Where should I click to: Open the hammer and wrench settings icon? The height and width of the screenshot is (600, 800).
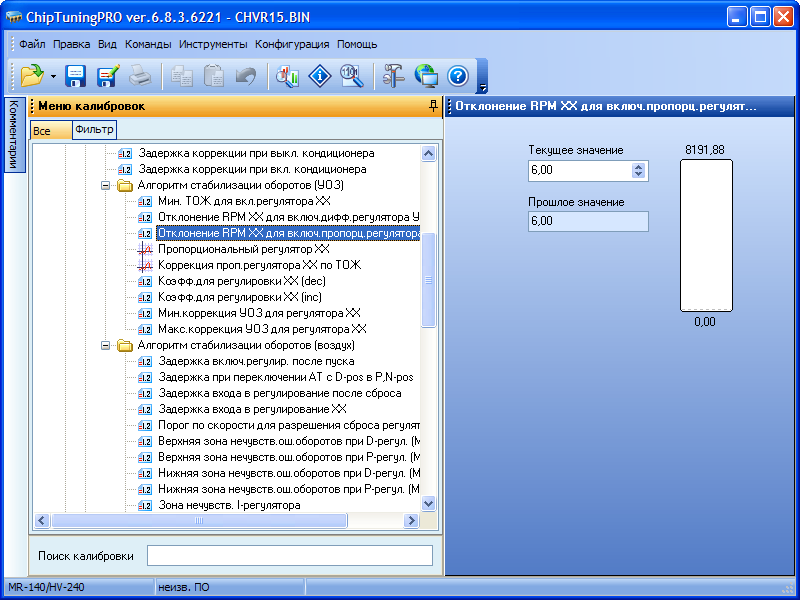tap(394, 76)
